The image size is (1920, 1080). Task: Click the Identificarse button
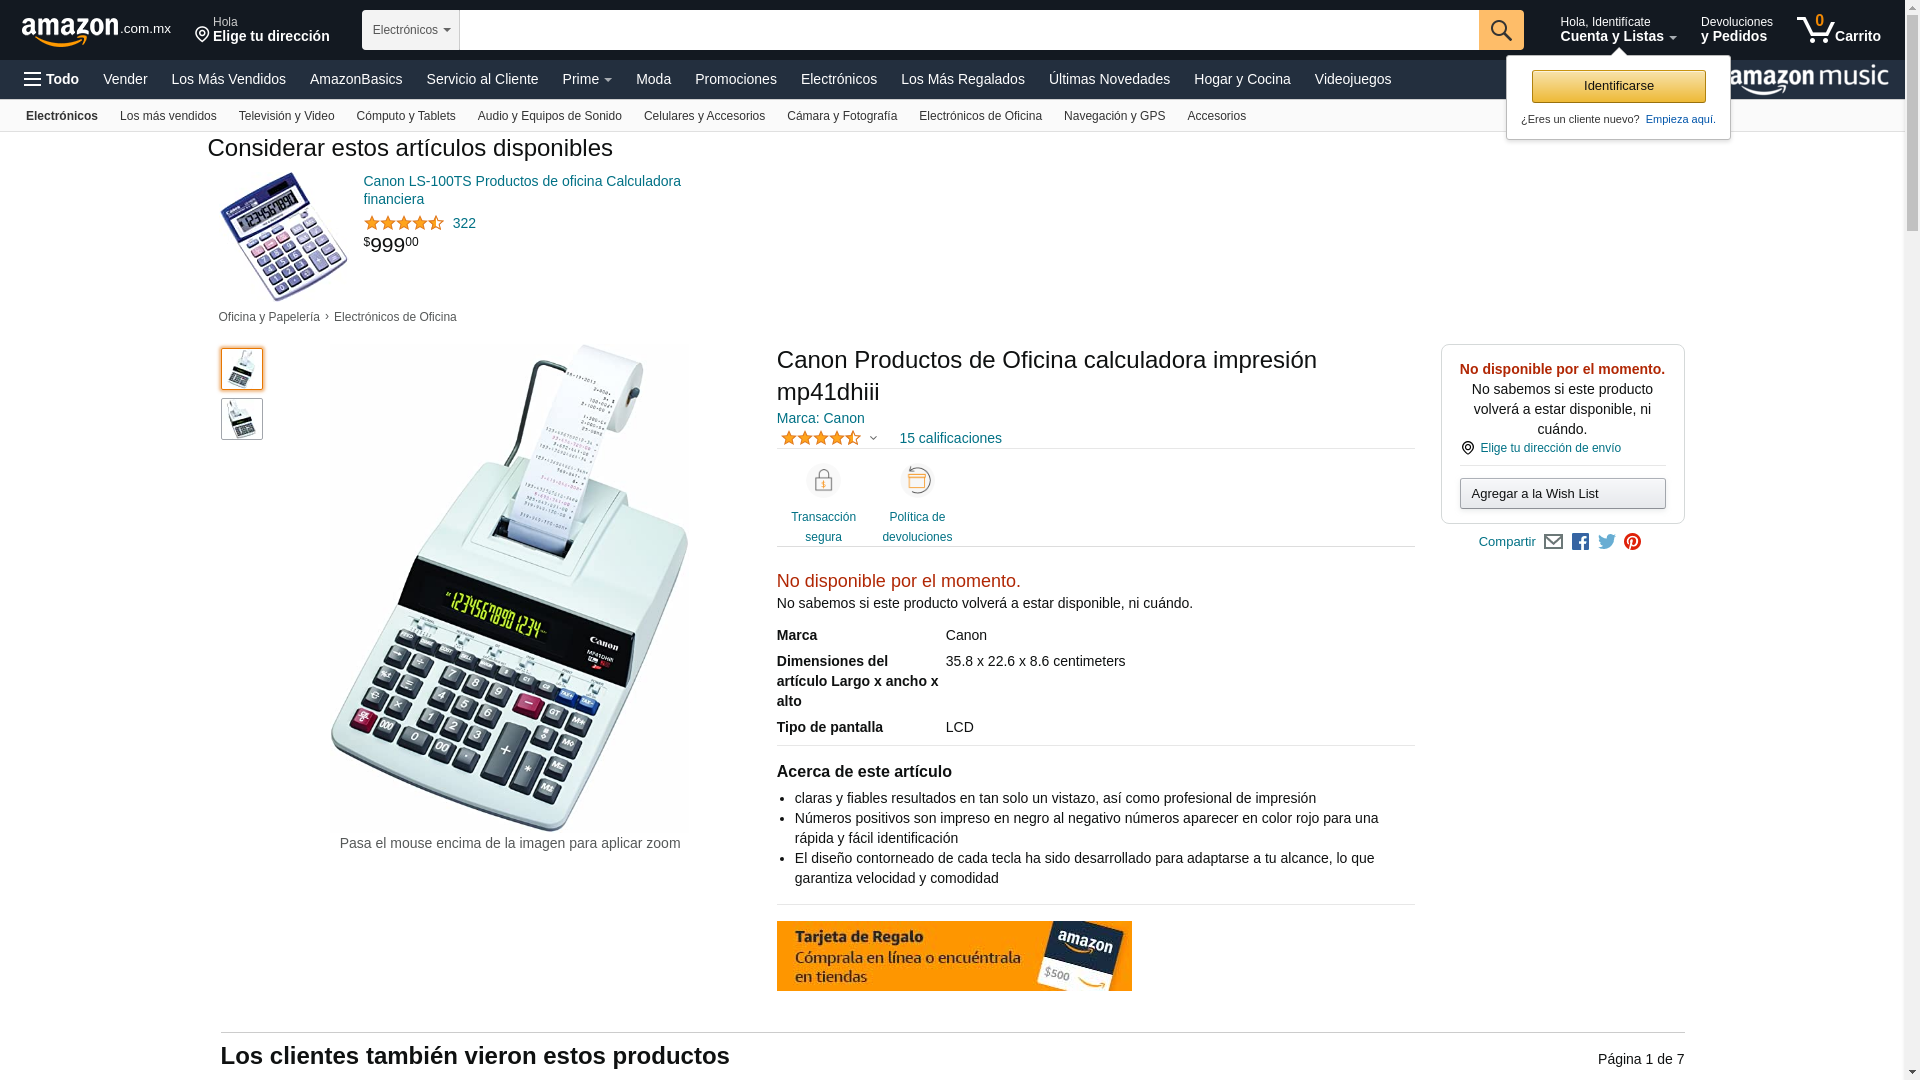click(1618, 86)
